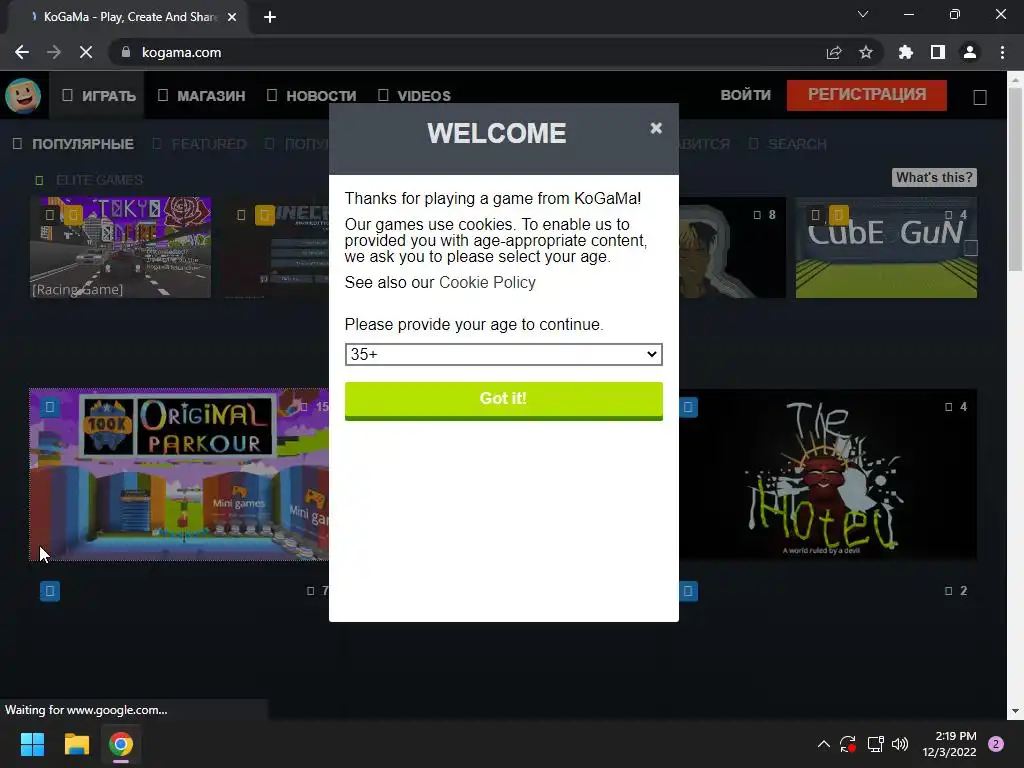Go back in browser history
The width and height of the screenshot is (1024, 768).
22,52
